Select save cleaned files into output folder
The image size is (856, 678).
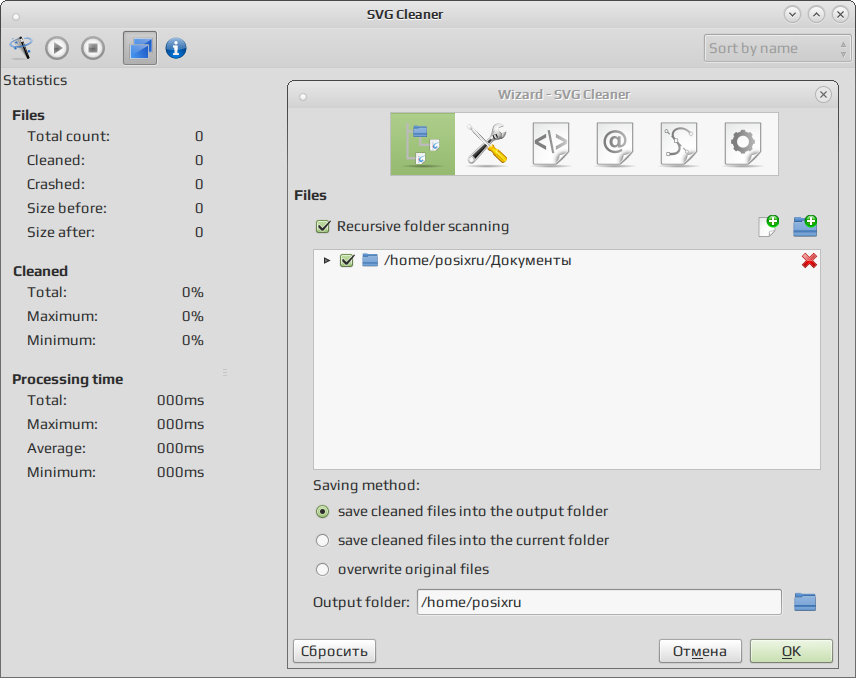[323, 512]
